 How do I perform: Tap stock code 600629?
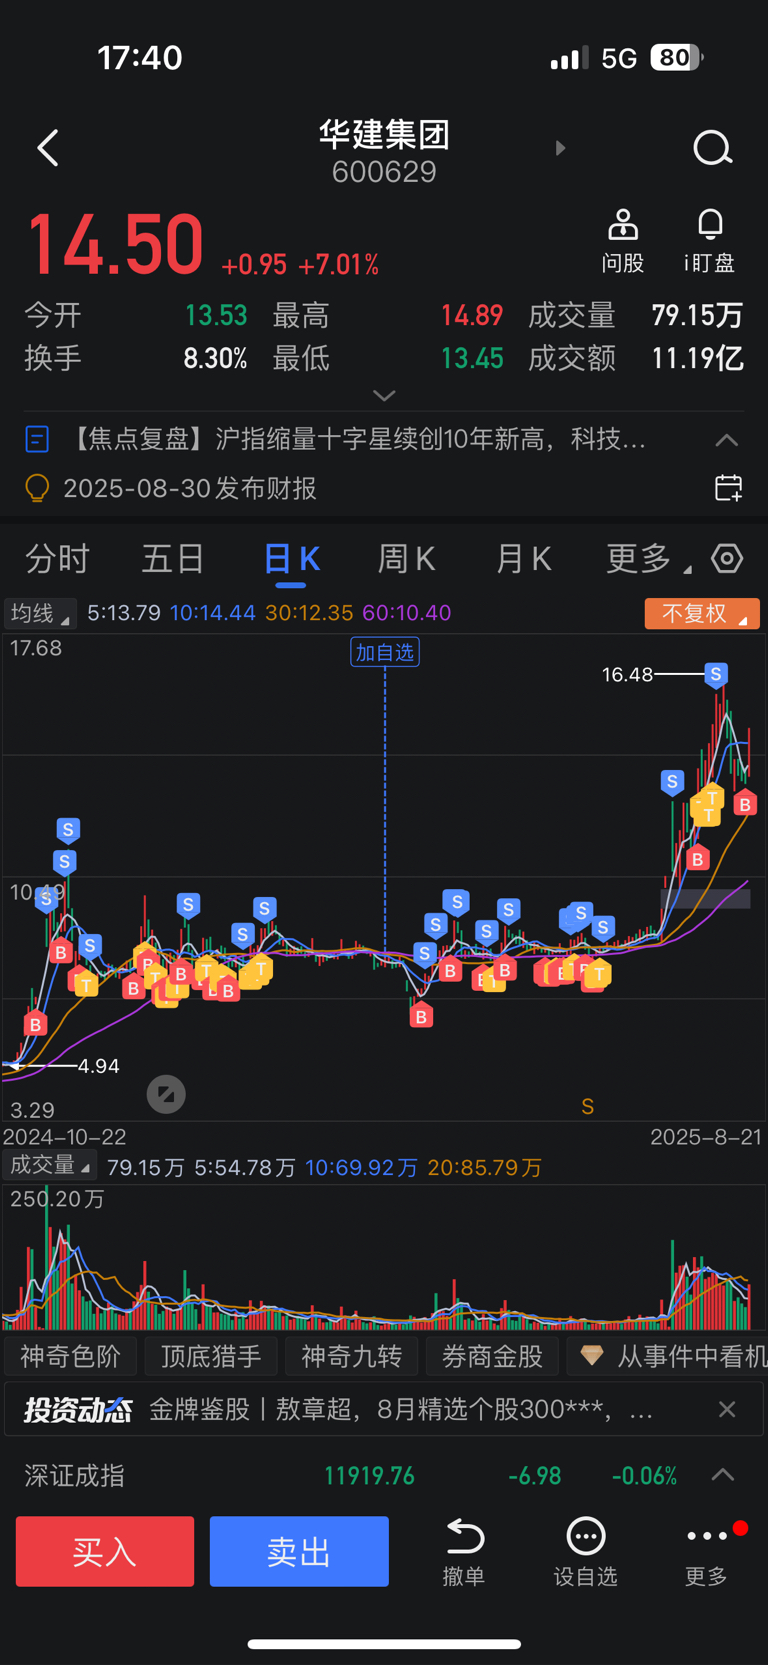point(384,172)
